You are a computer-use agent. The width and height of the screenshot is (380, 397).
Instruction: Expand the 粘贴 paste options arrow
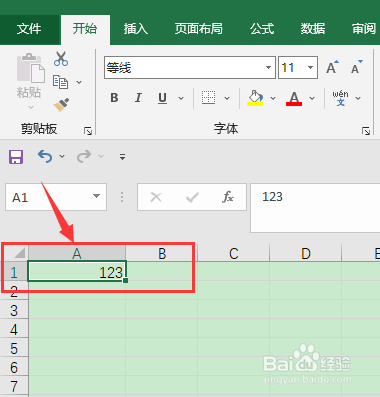click(x=31, y=107)
